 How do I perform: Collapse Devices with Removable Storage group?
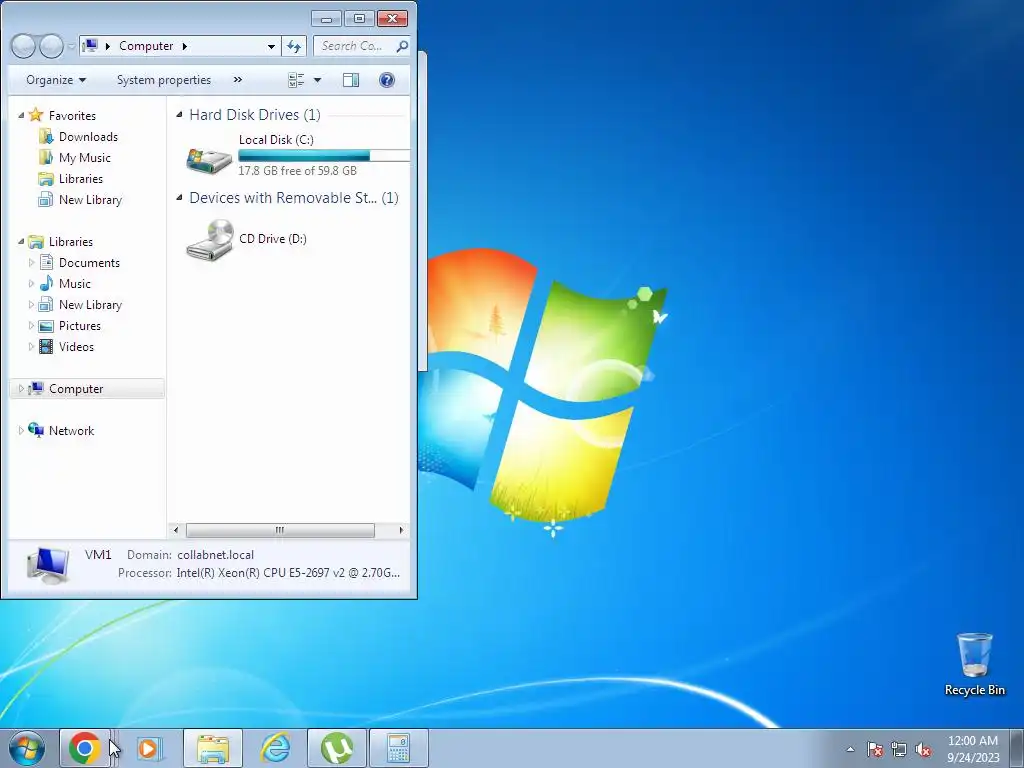pos(179,197)
